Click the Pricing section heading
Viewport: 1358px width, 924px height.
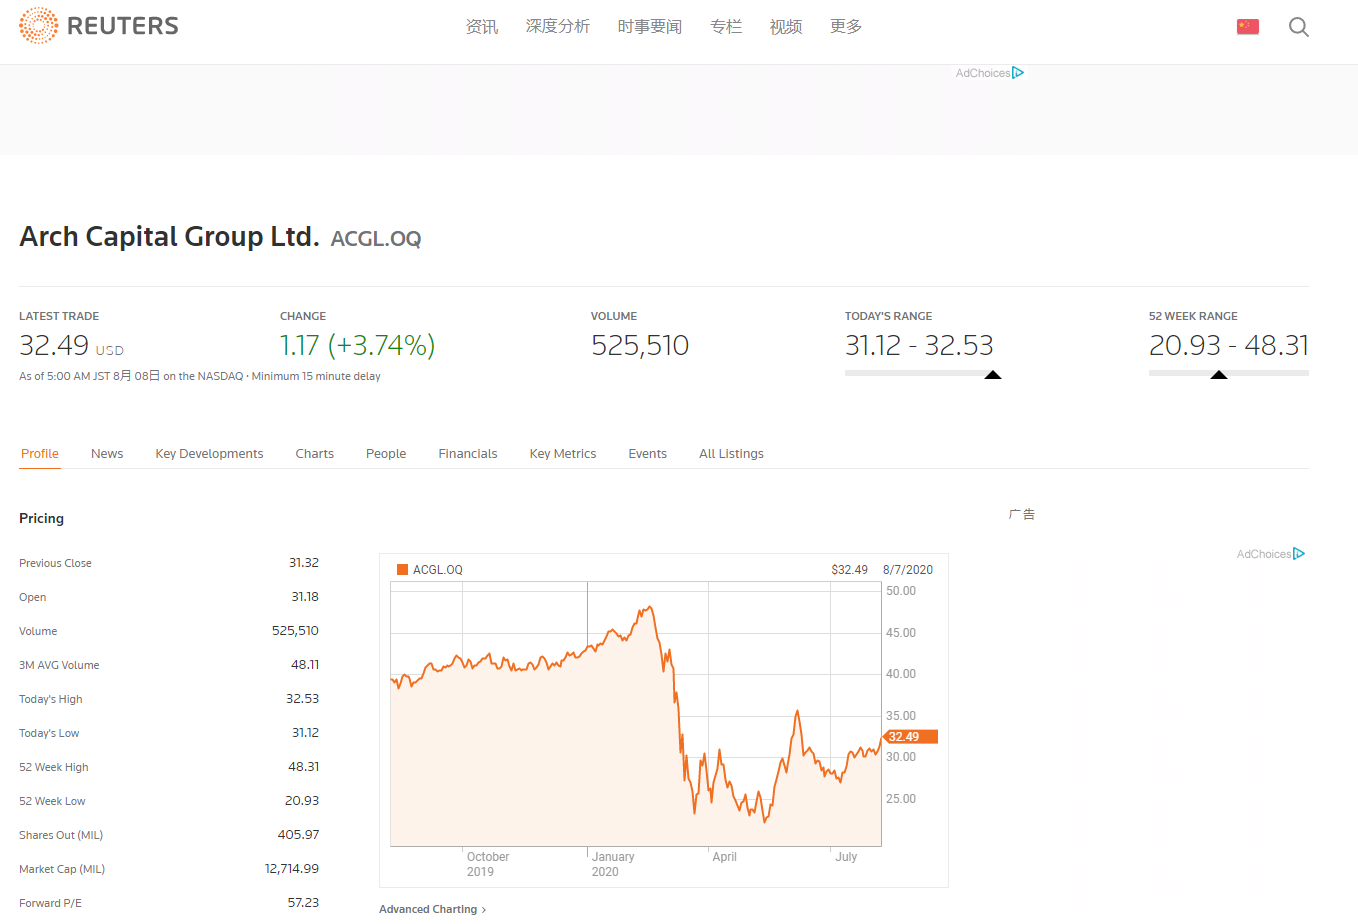click(x=41, y=518)
